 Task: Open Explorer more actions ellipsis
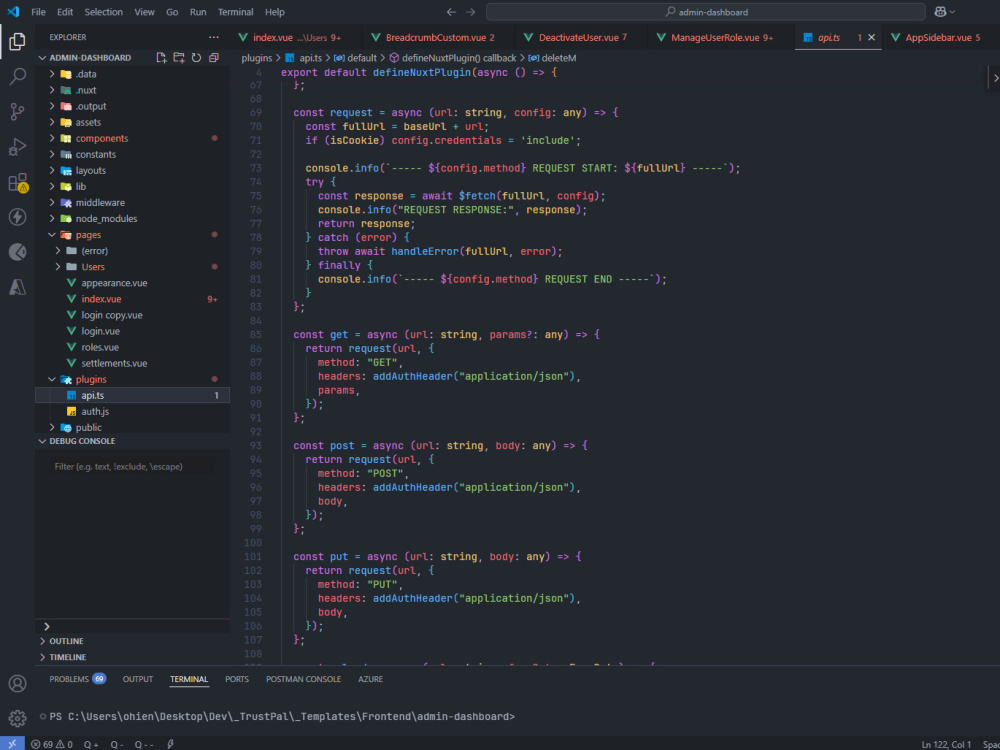(214, 37)
